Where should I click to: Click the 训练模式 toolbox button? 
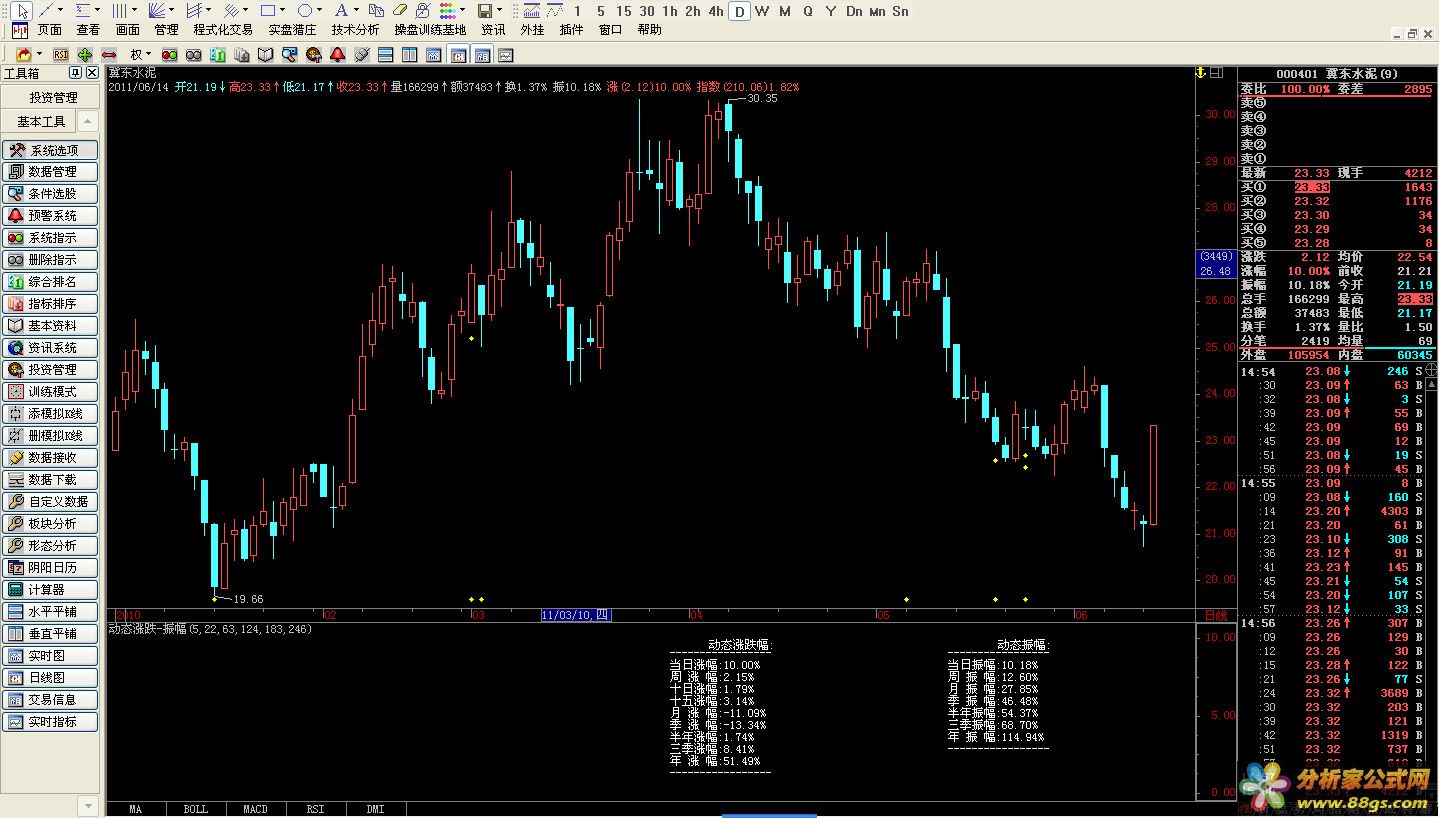point(51,392)
